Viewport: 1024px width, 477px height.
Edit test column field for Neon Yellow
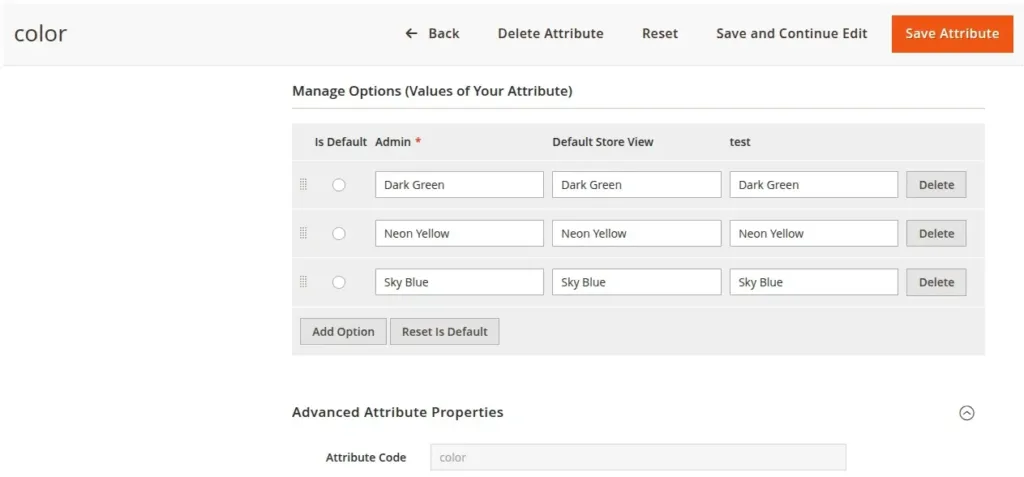(x=814, y=233)
